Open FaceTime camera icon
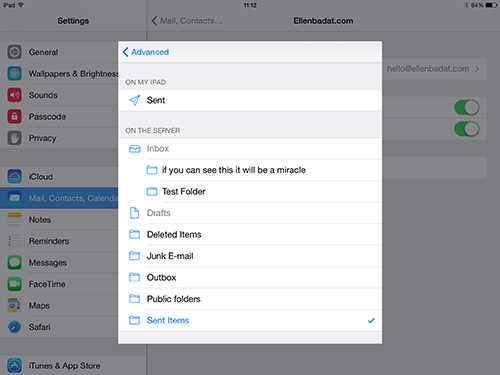500x375 pixels. click(x=14, y=284)
